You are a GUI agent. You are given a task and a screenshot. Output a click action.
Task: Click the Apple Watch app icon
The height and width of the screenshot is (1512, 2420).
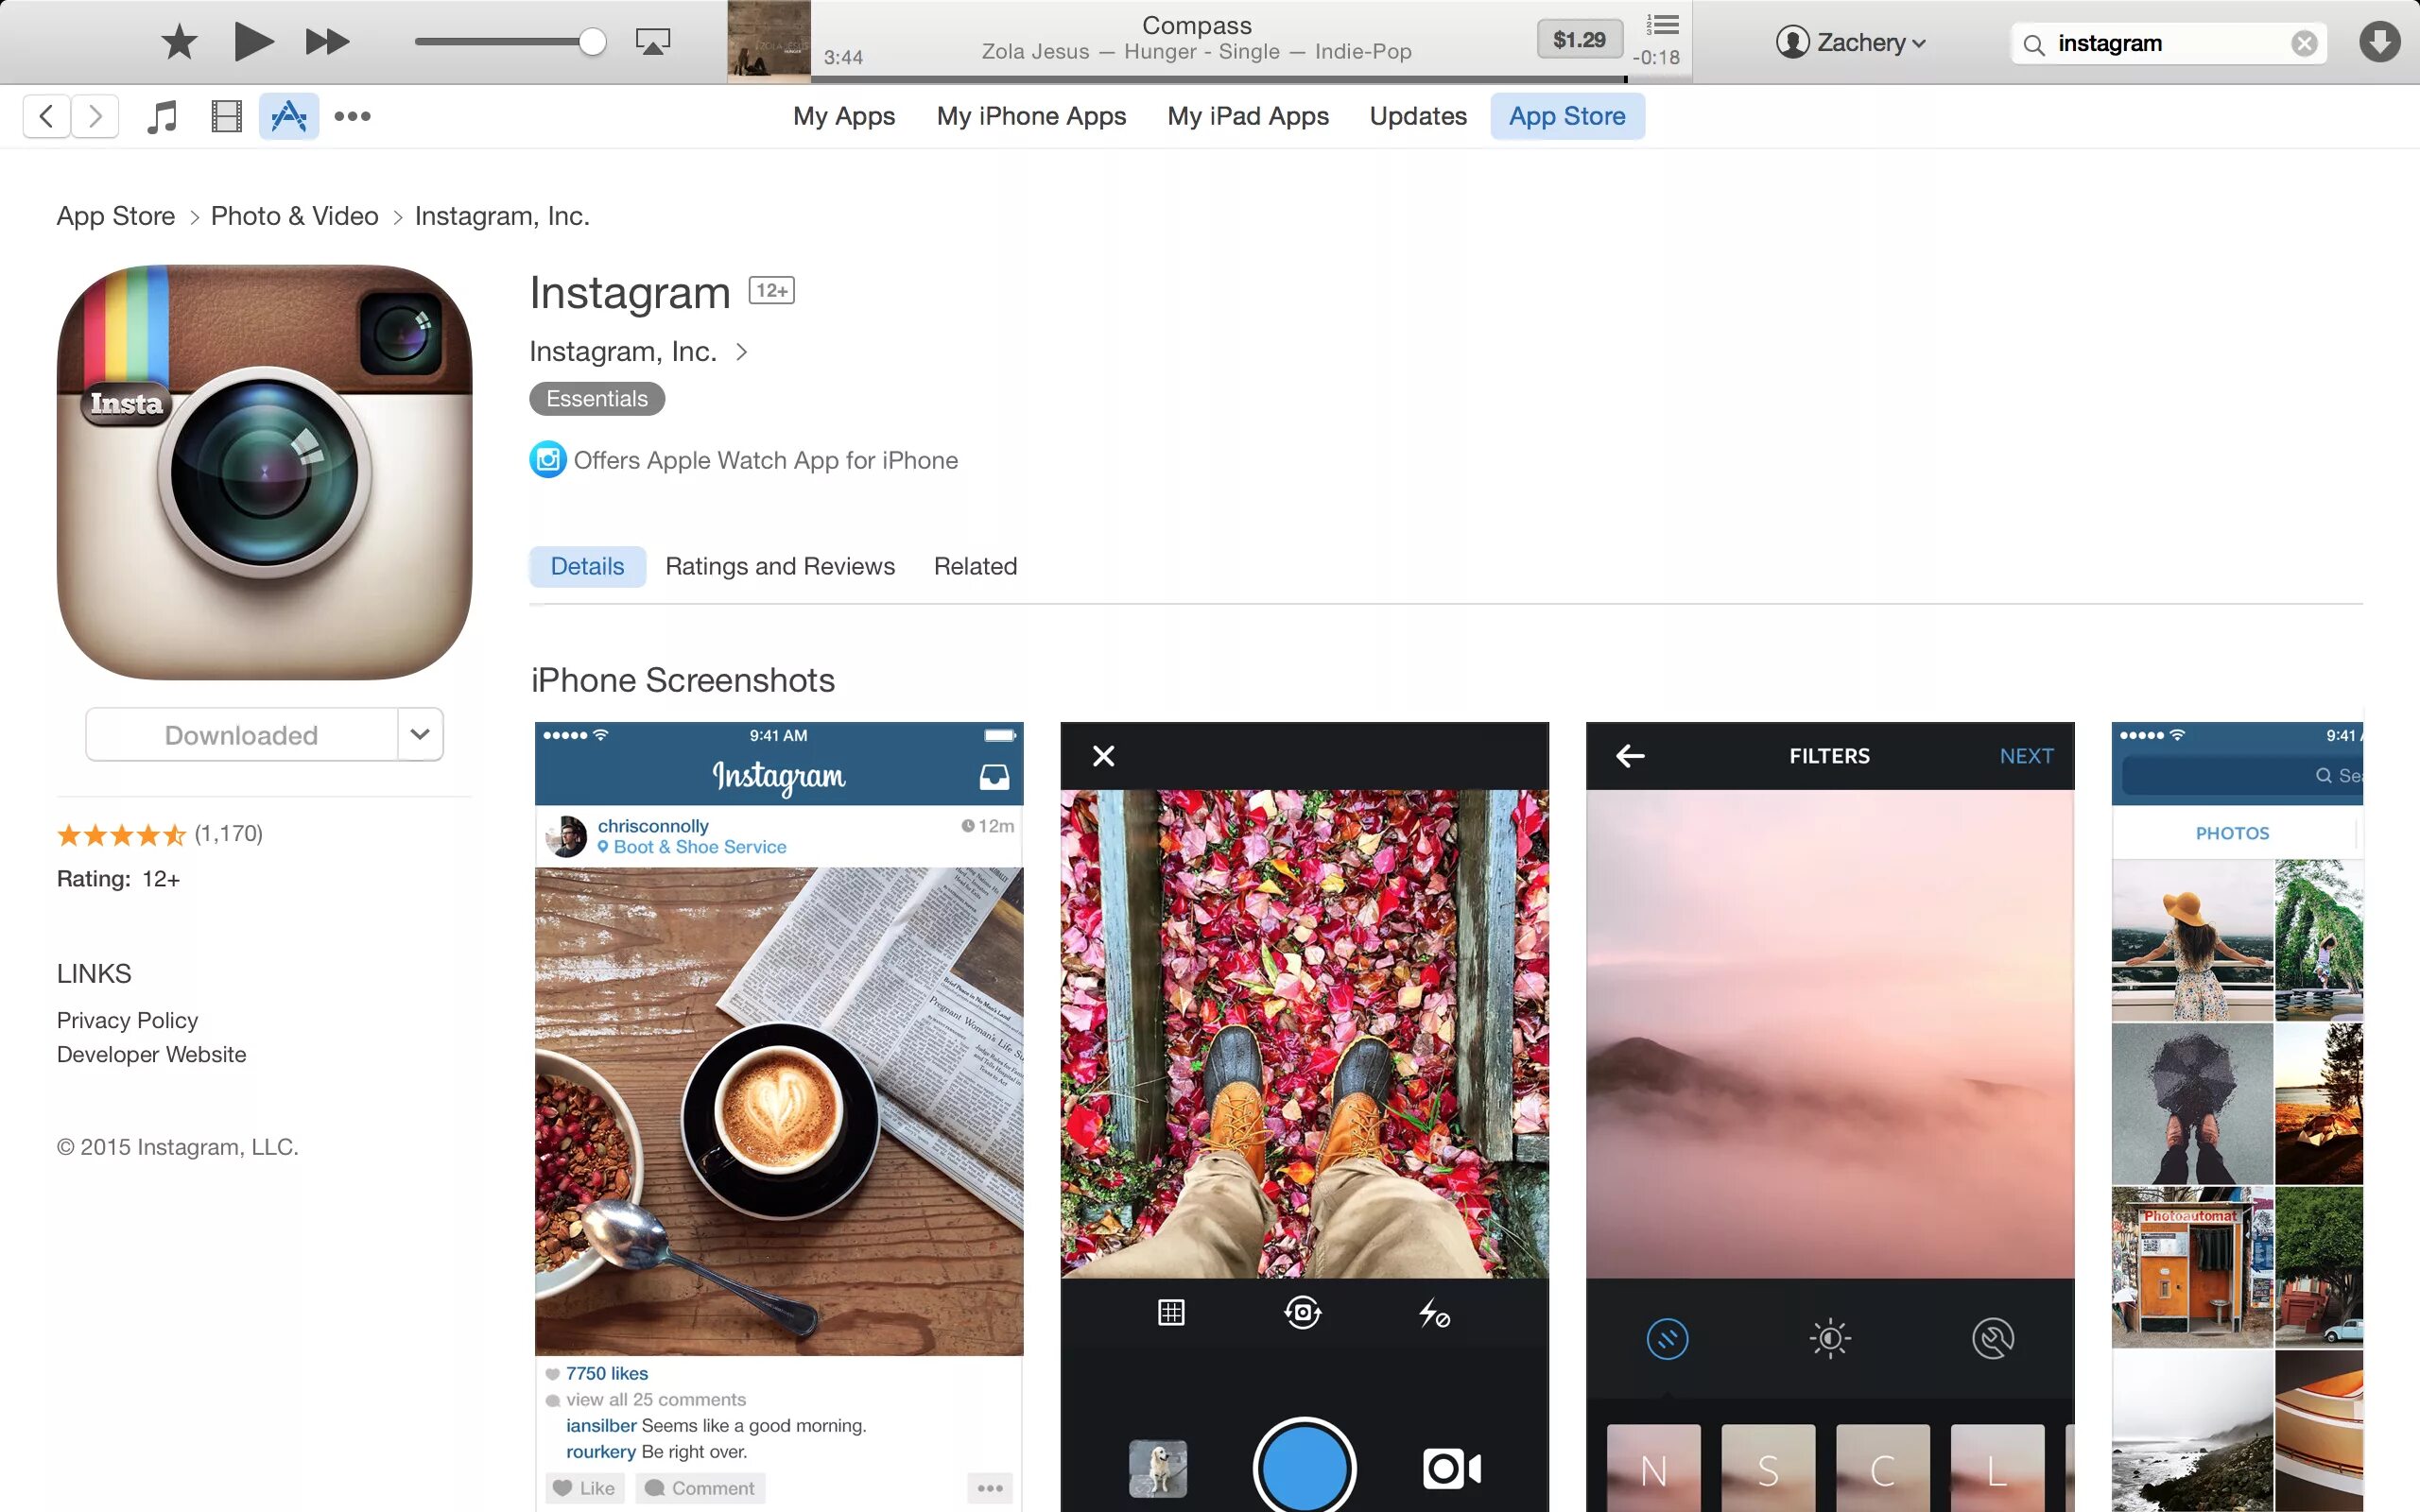point(547,460)
